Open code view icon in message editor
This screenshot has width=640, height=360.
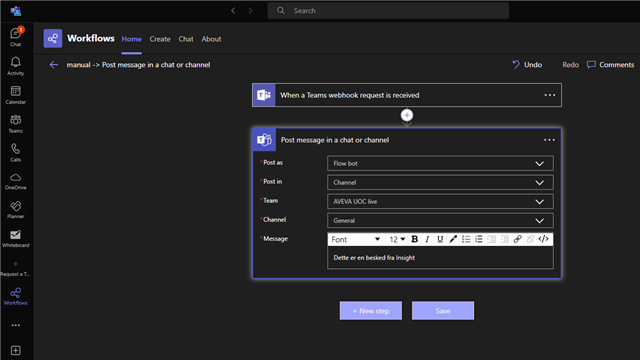(543, 239)
